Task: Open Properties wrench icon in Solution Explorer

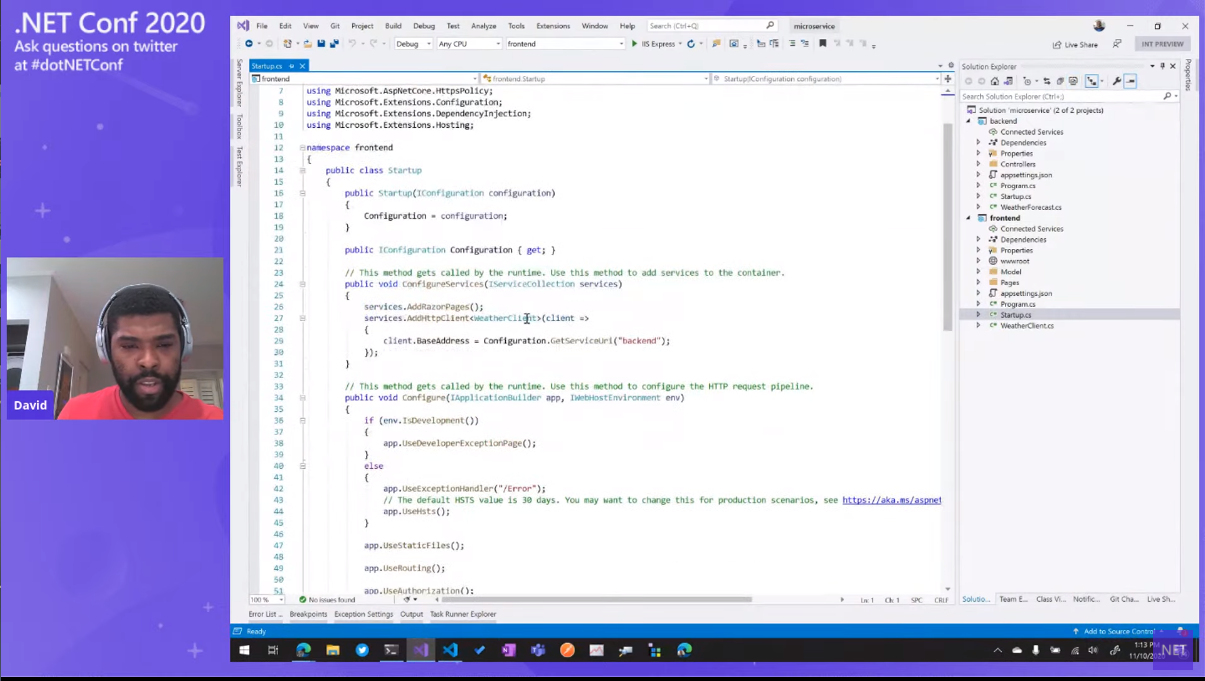Action: click(x=1117, y=82)
